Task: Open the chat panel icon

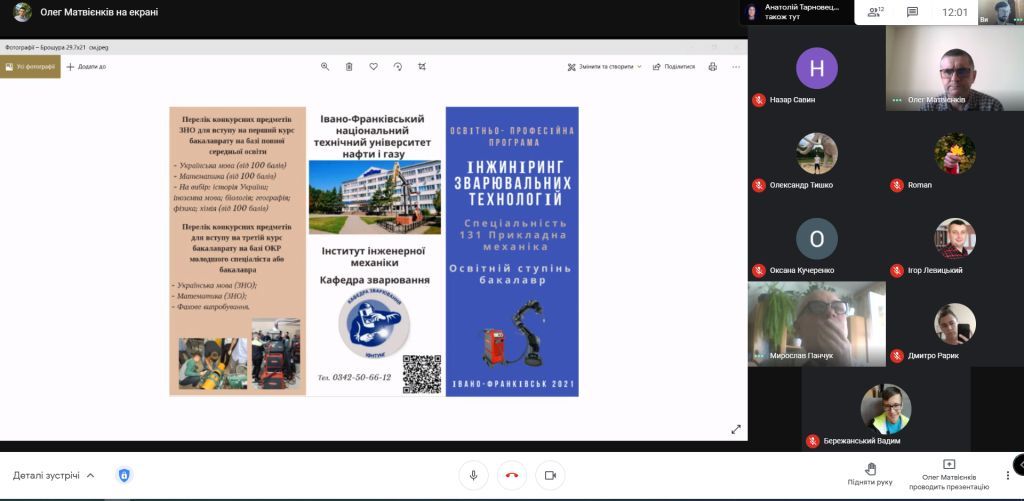Action: pyautogui.click(x=912, y=12)
